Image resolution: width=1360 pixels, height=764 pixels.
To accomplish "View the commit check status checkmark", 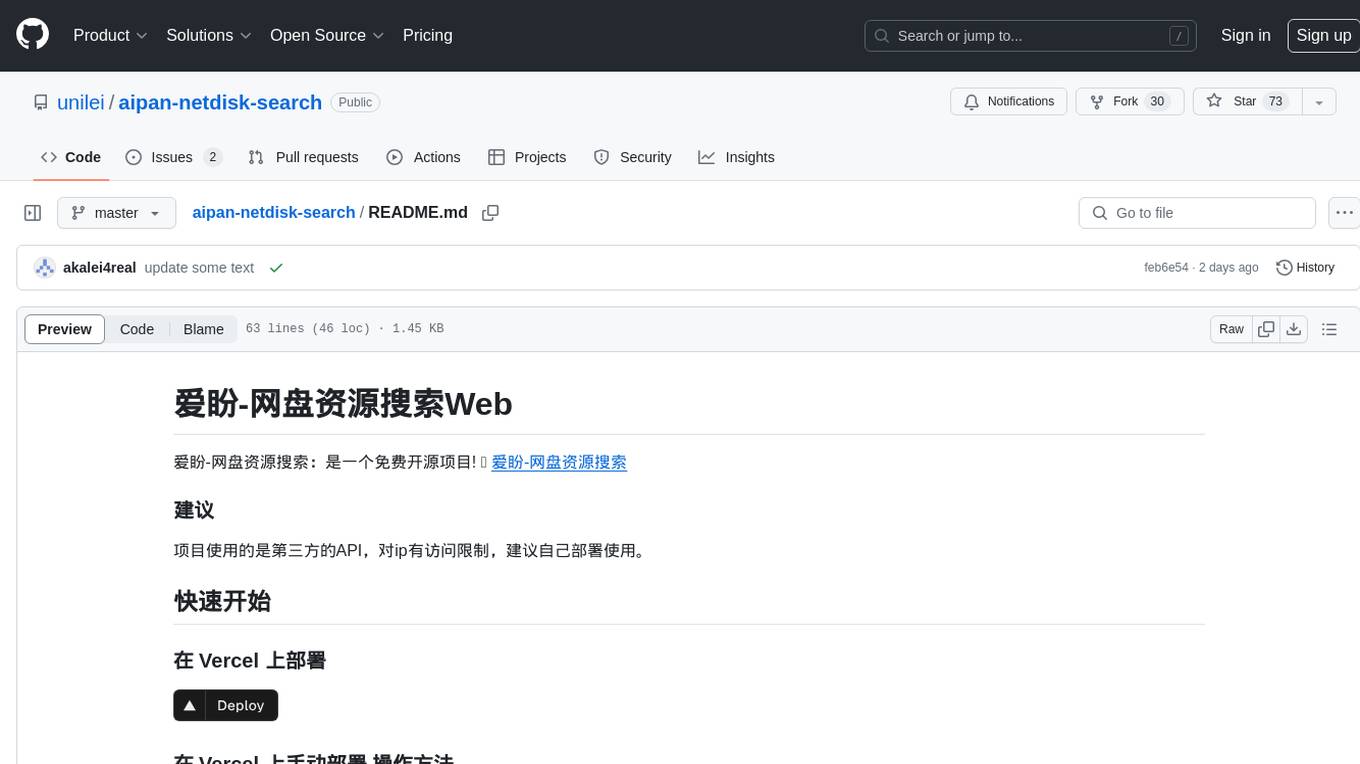I will tap(276, 268).
